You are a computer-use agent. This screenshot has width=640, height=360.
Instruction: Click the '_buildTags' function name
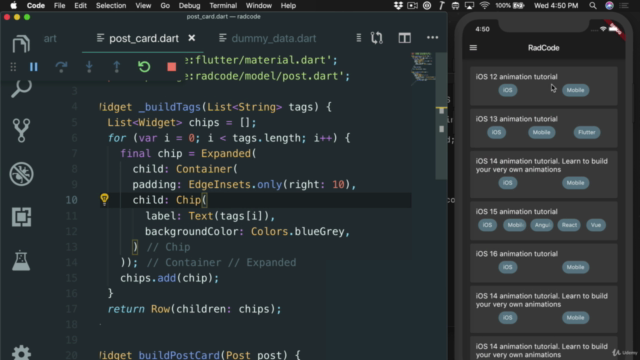click(169, 107)
